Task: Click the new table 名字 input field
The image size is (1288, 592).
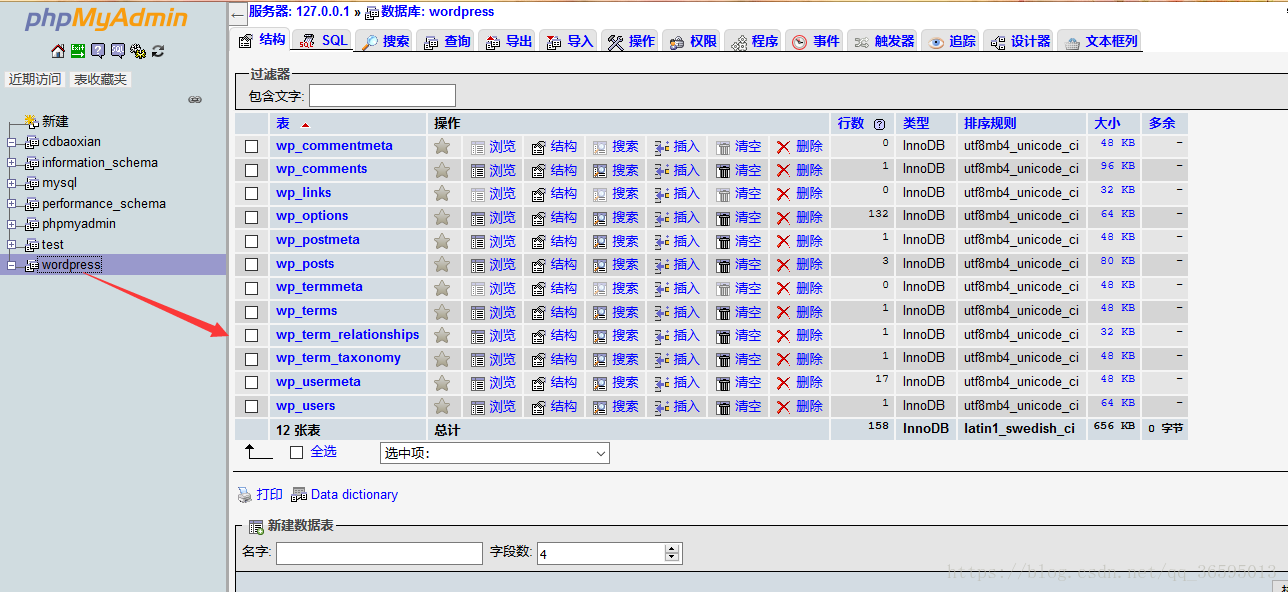Action: tap(379, 553)
